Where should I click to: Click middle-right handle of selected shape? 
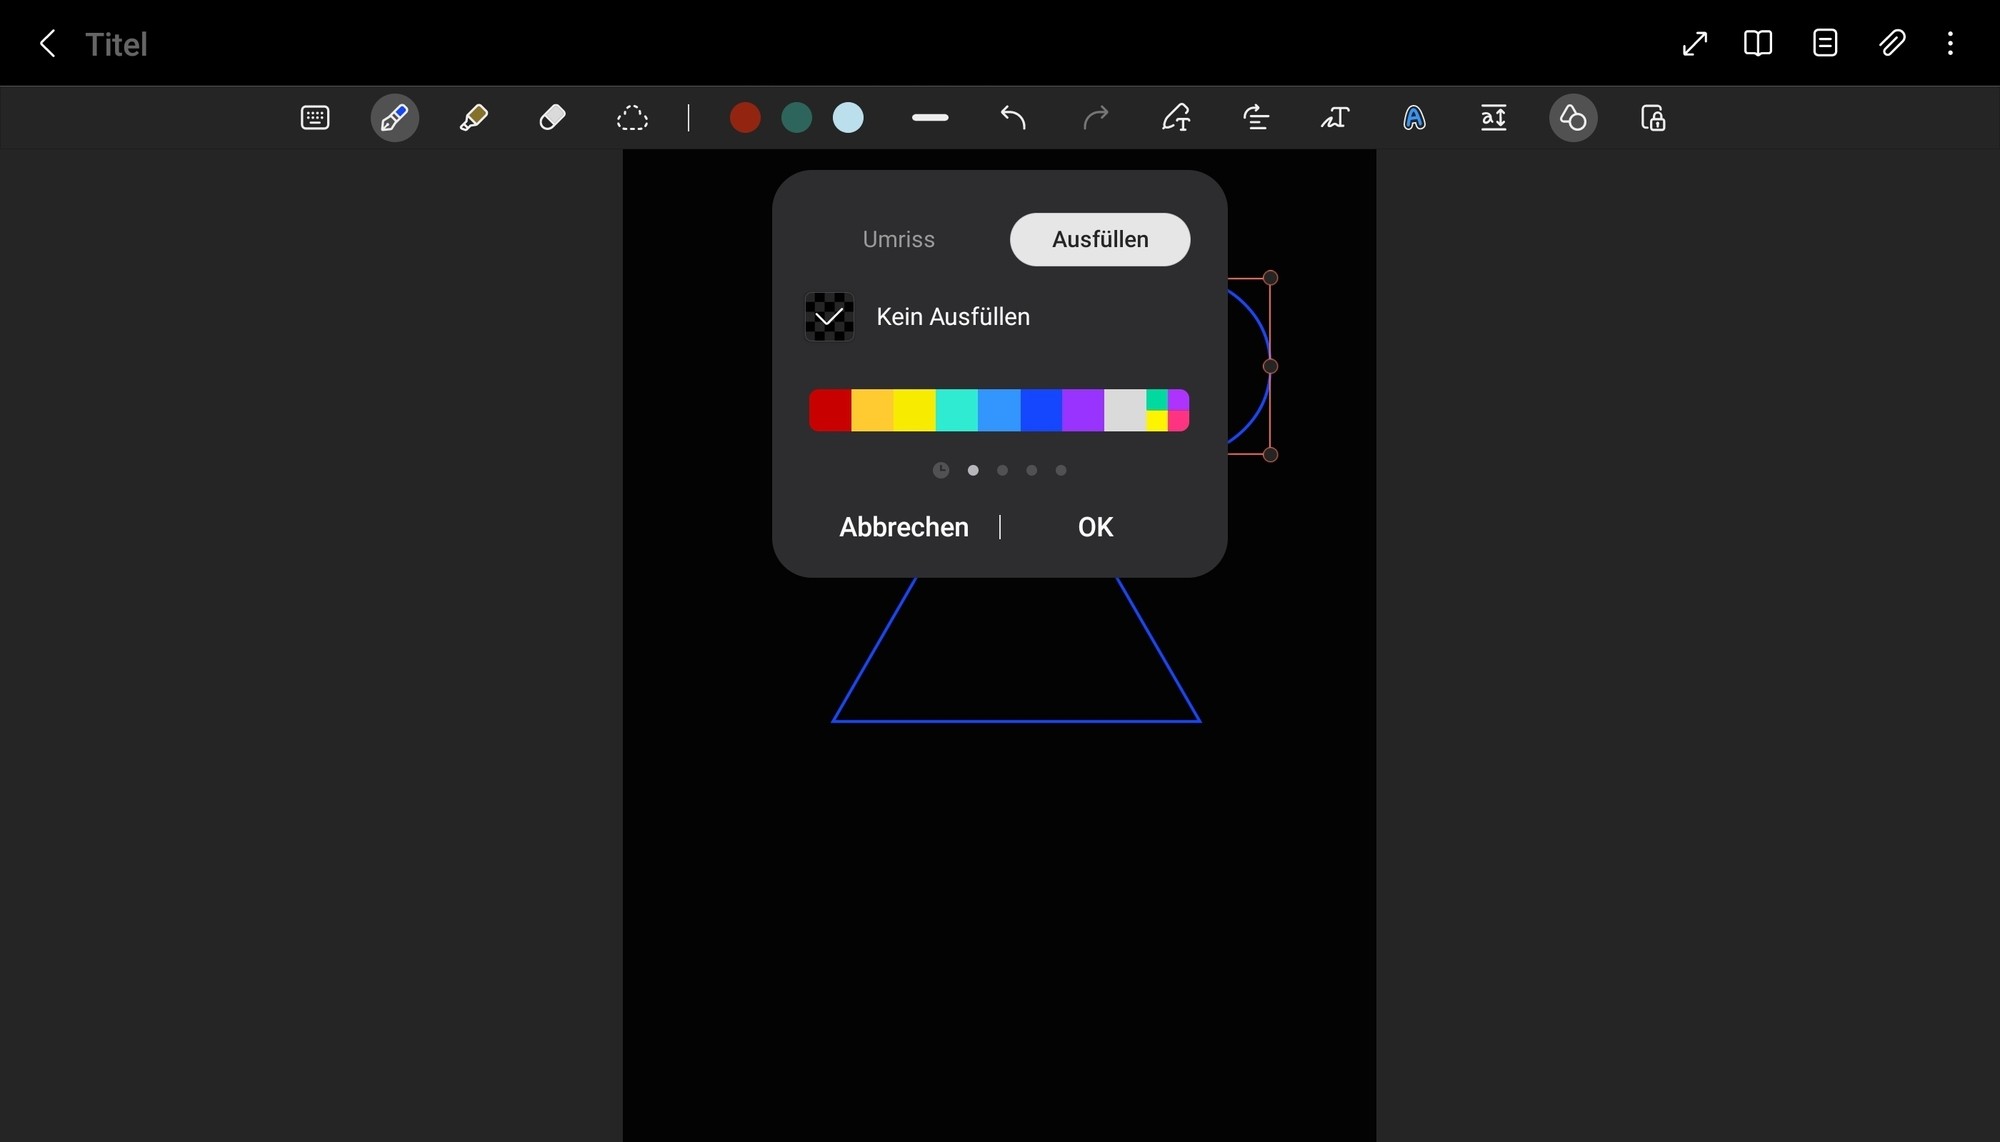click(x=1270, y=366)
